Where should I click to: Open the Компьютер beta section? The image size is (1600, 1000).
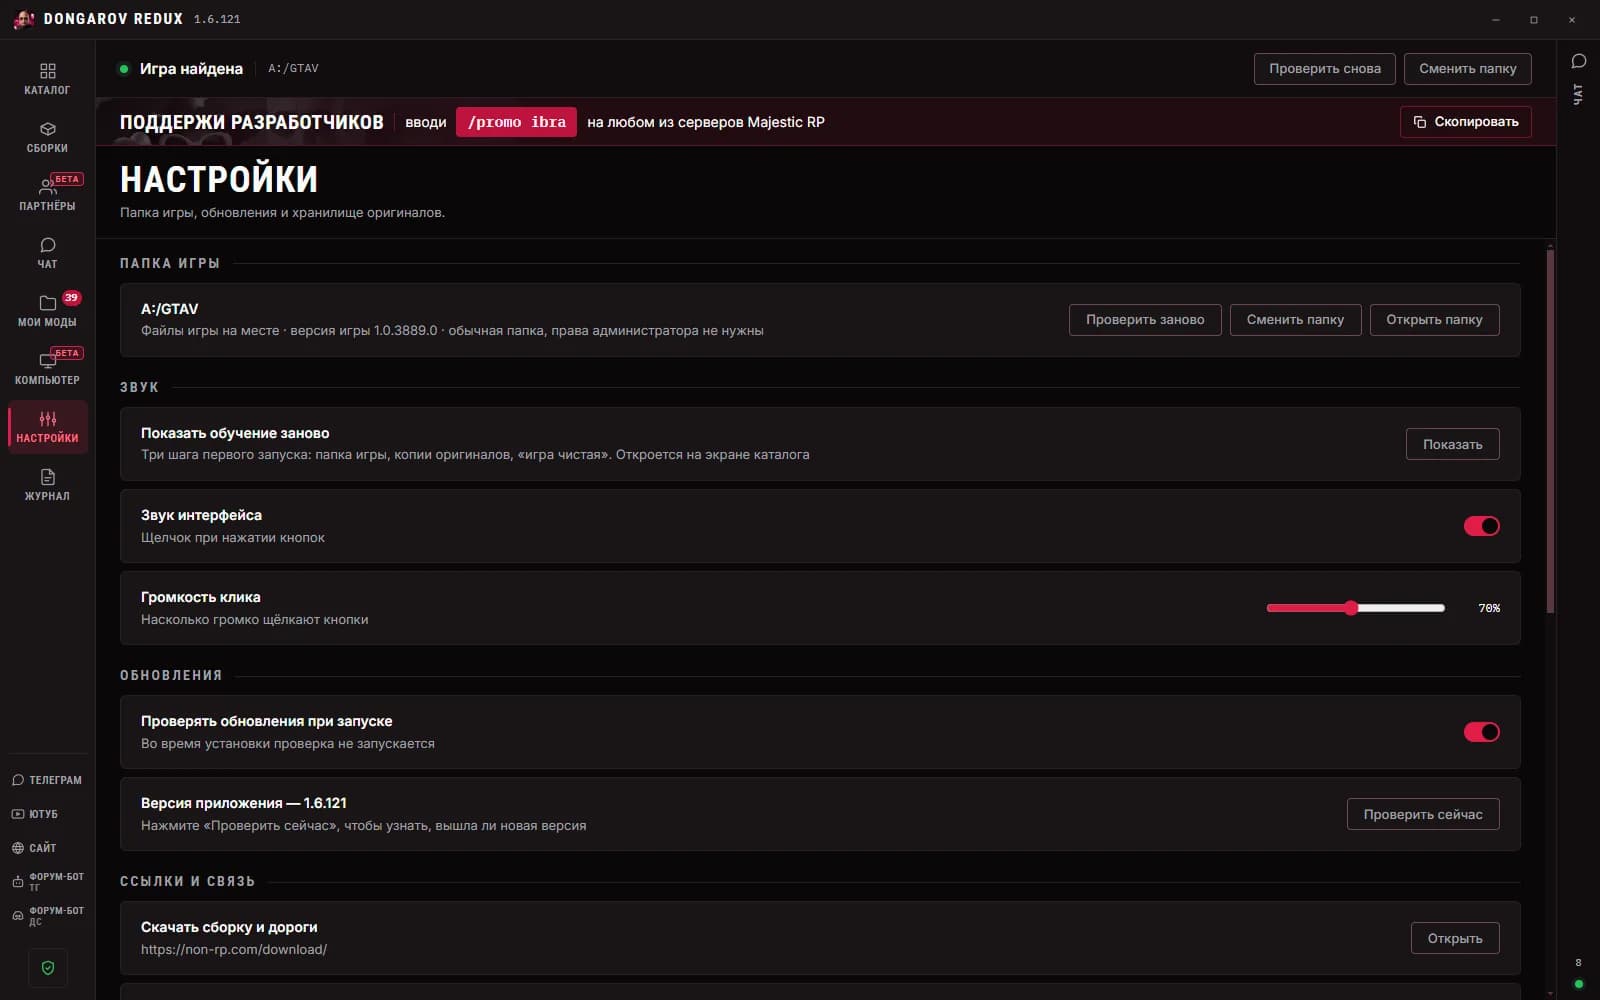[x=47, y=369]
